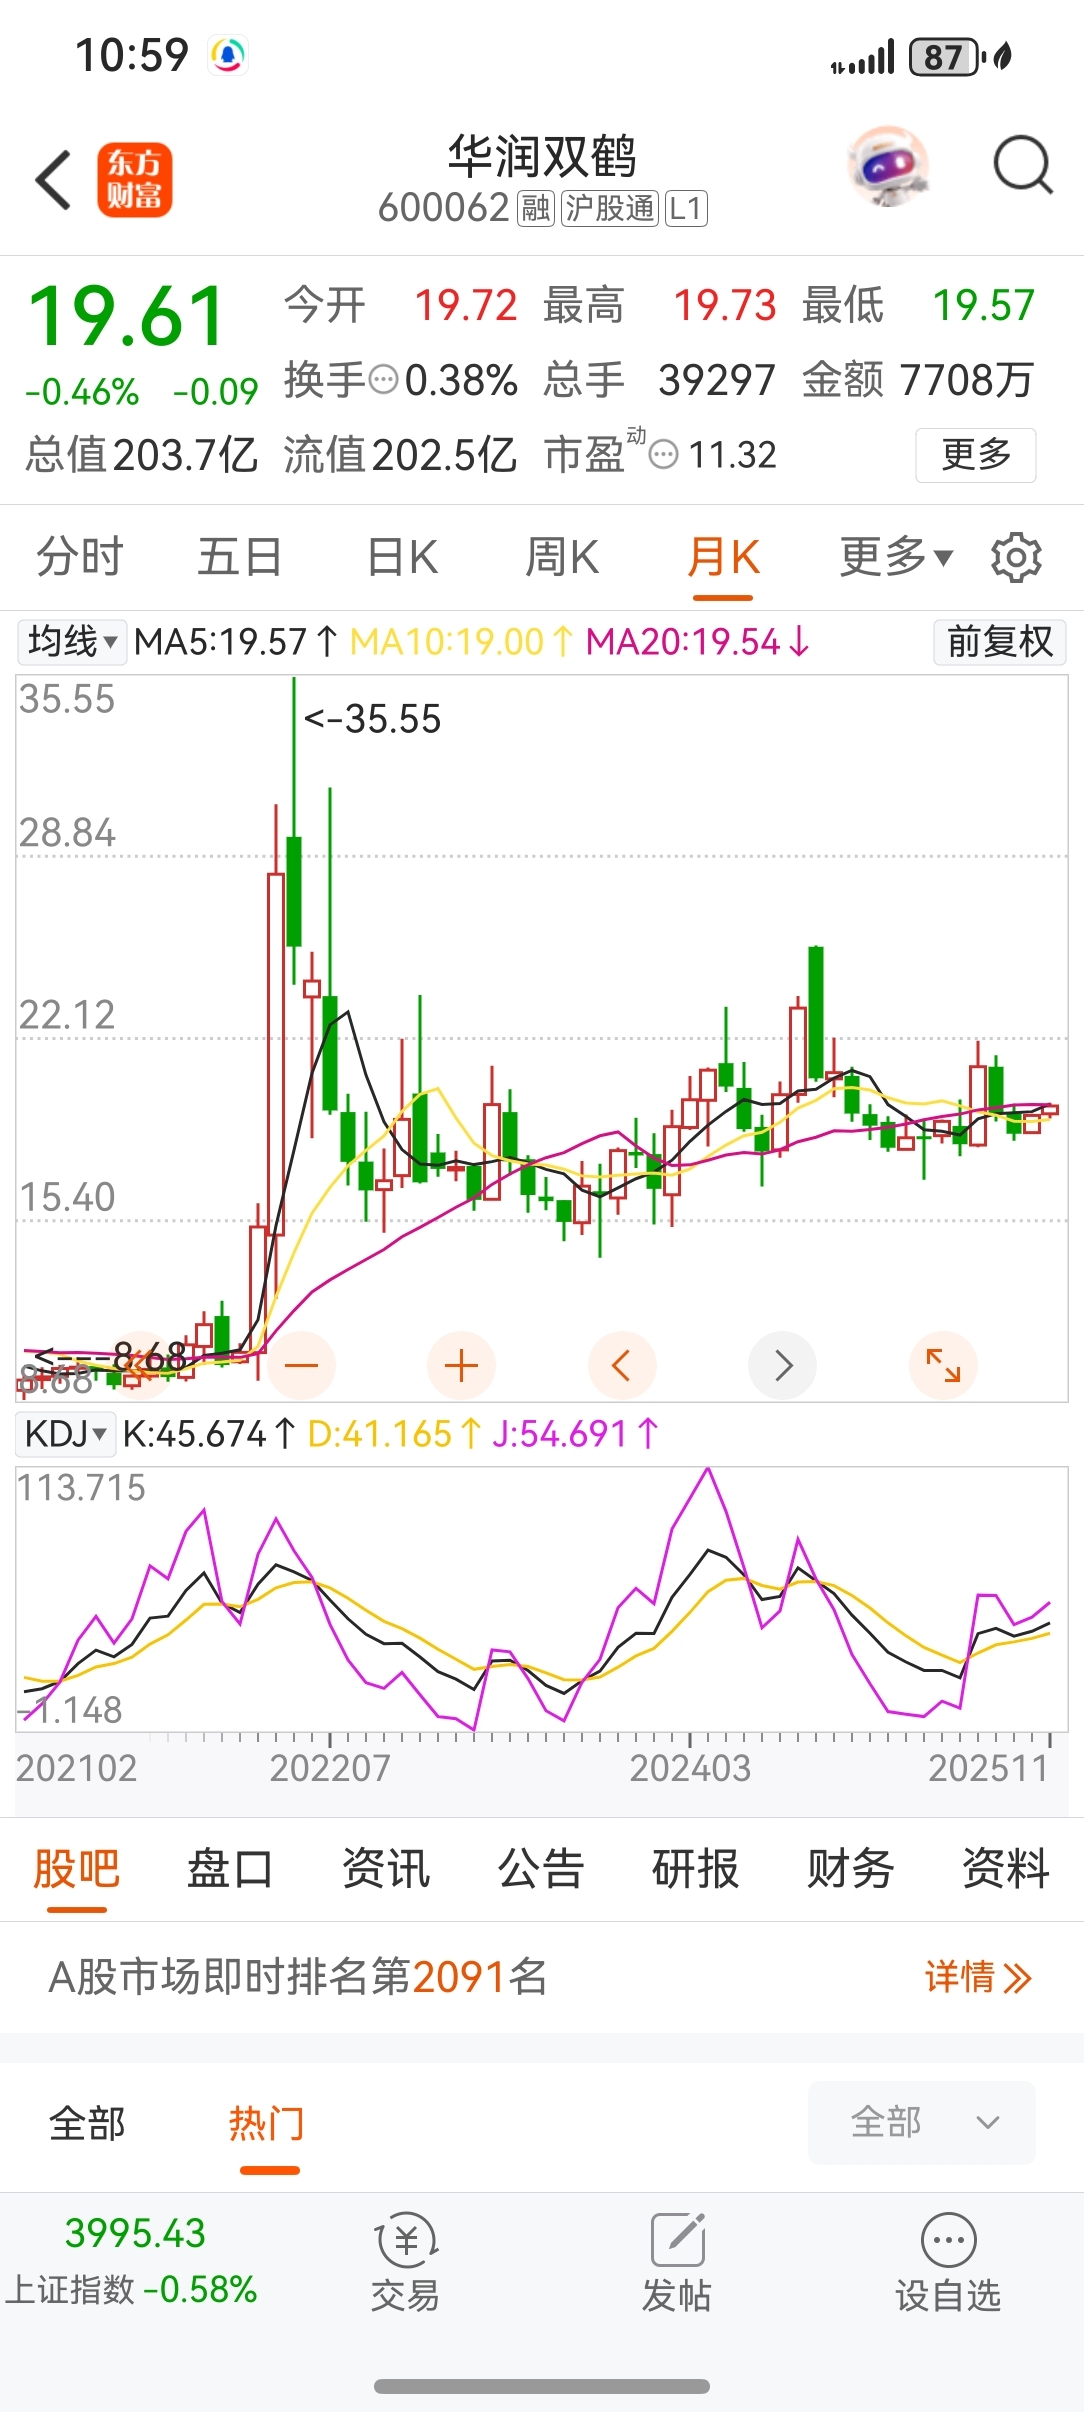Tap the 202403 date axis label
Viewport: 1084px width, 2412px height.
coord(690,1768)
